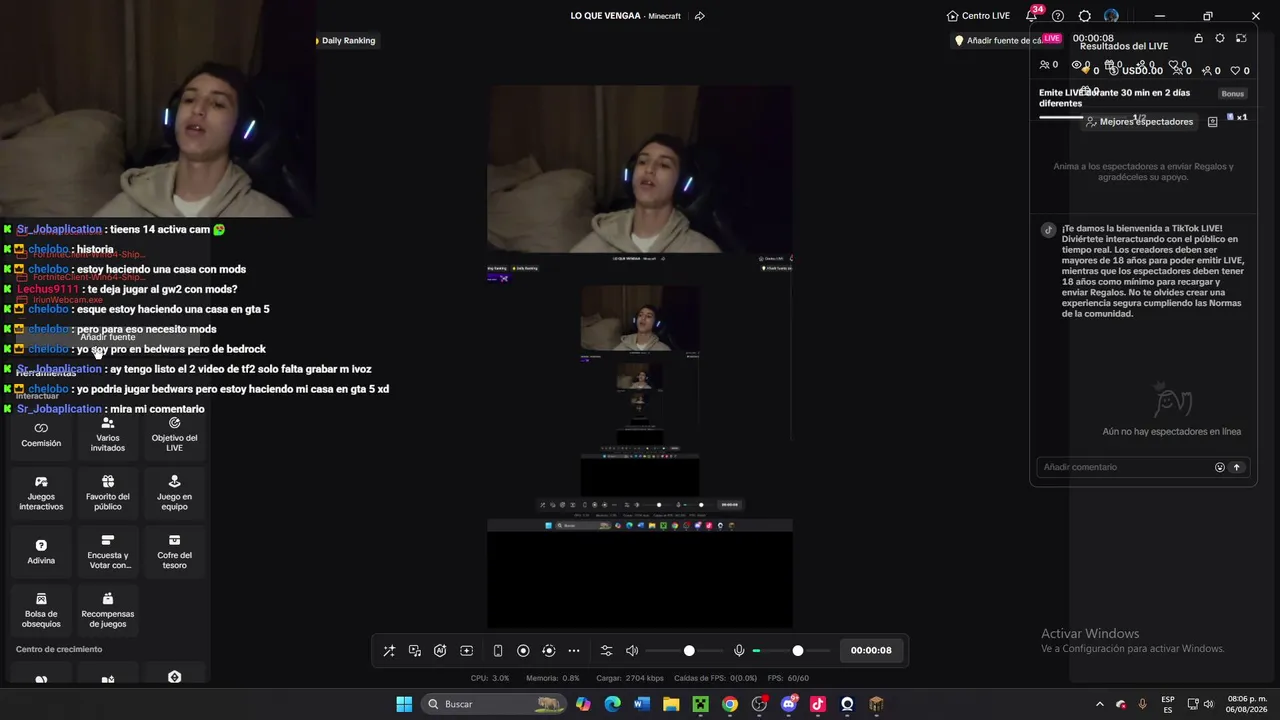Click chat message 'mira mi comentario'
The height and width of the screenshot is (720, 1280).
click(x=104, y=409)
